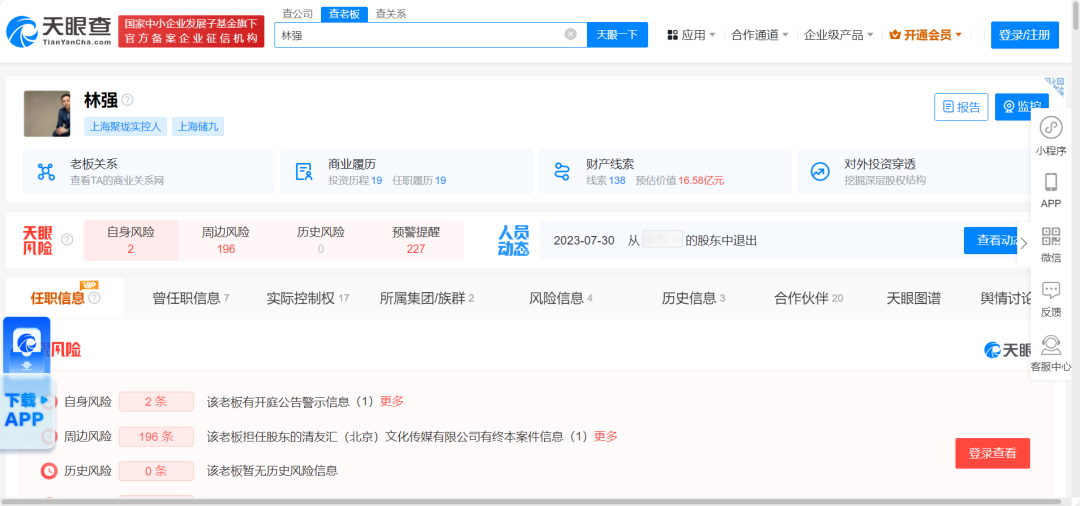
Task: Clear the search box with X icon
Action: (570, 34)
